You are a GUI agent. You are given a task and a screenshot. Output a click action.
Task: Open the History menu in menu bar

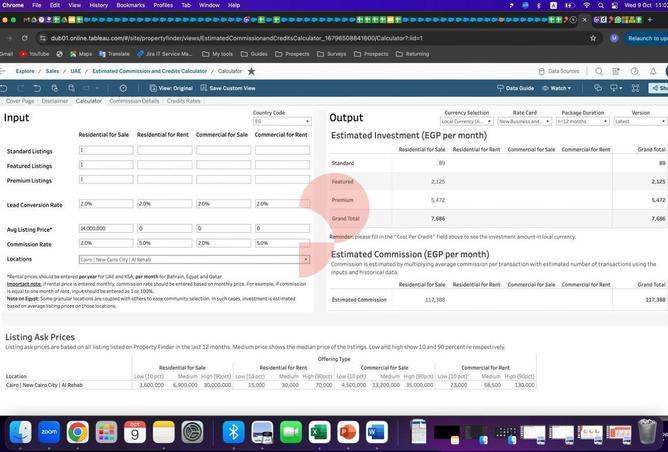[x=98, y=5]
